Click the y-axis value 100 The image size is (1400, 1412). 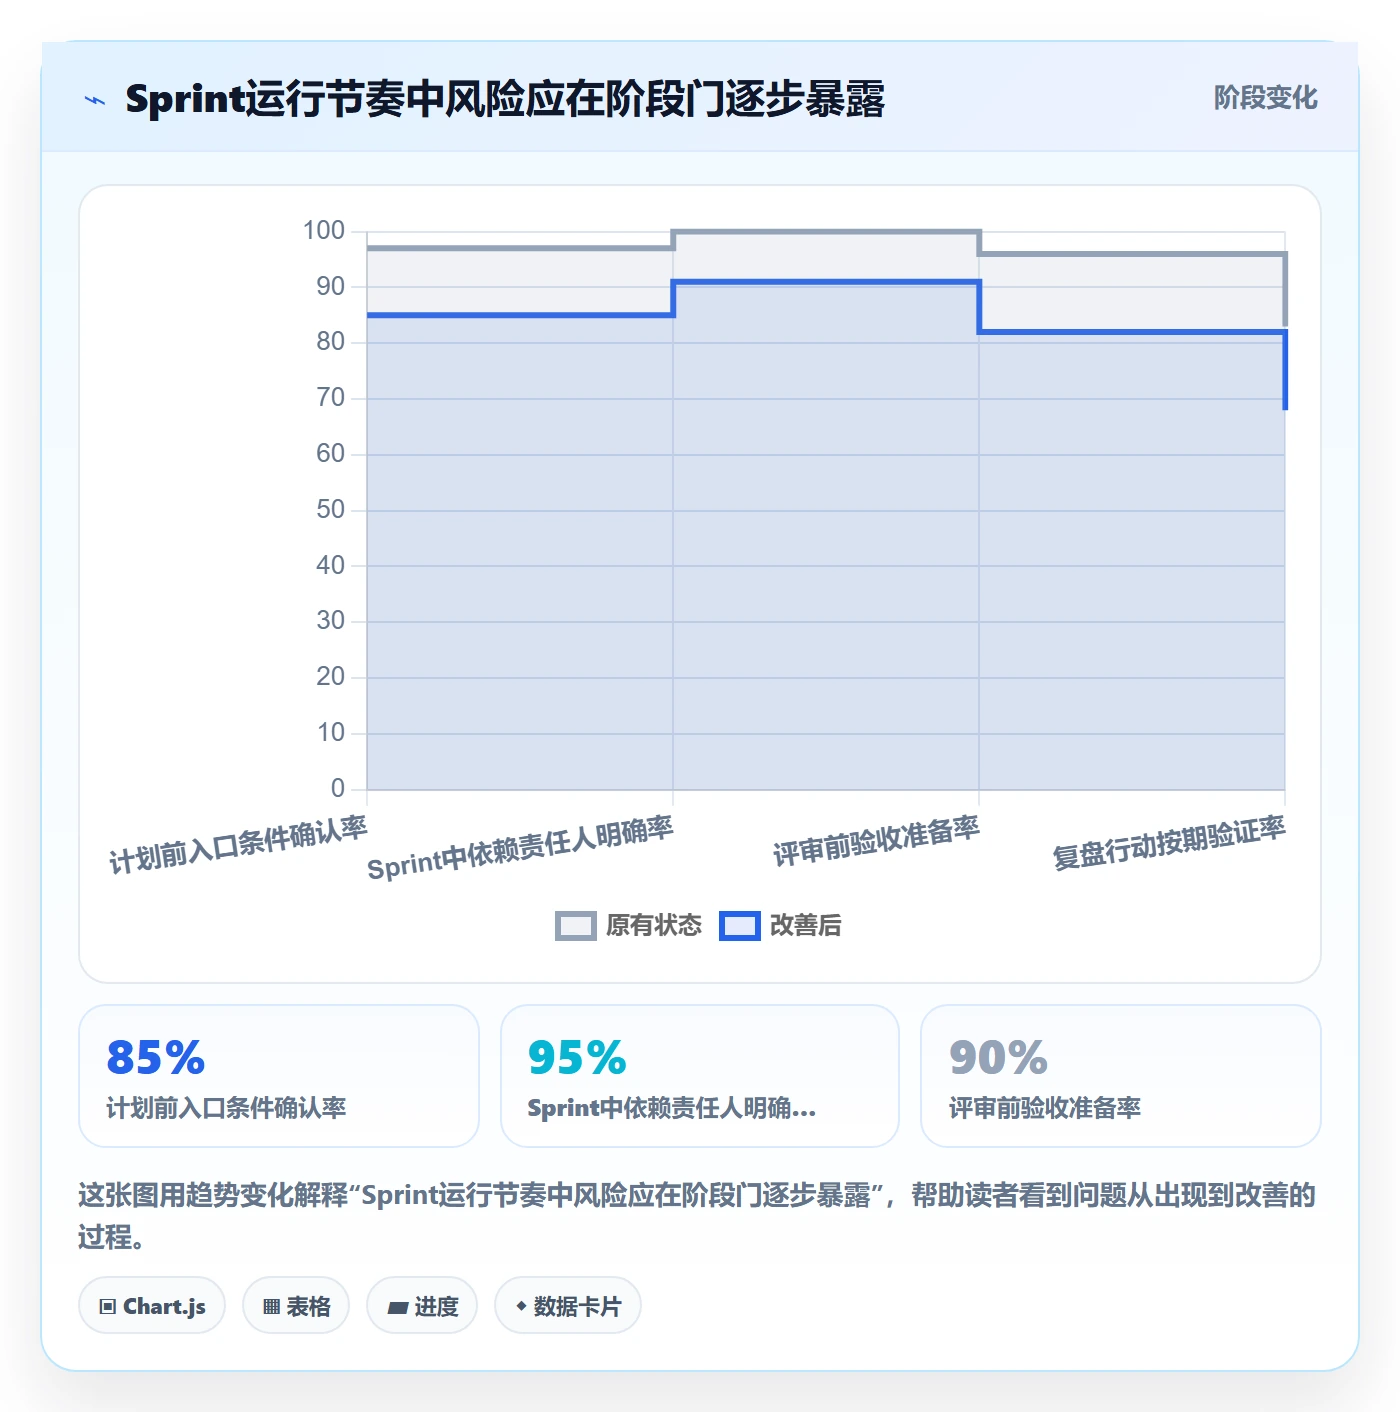(324, 231)
